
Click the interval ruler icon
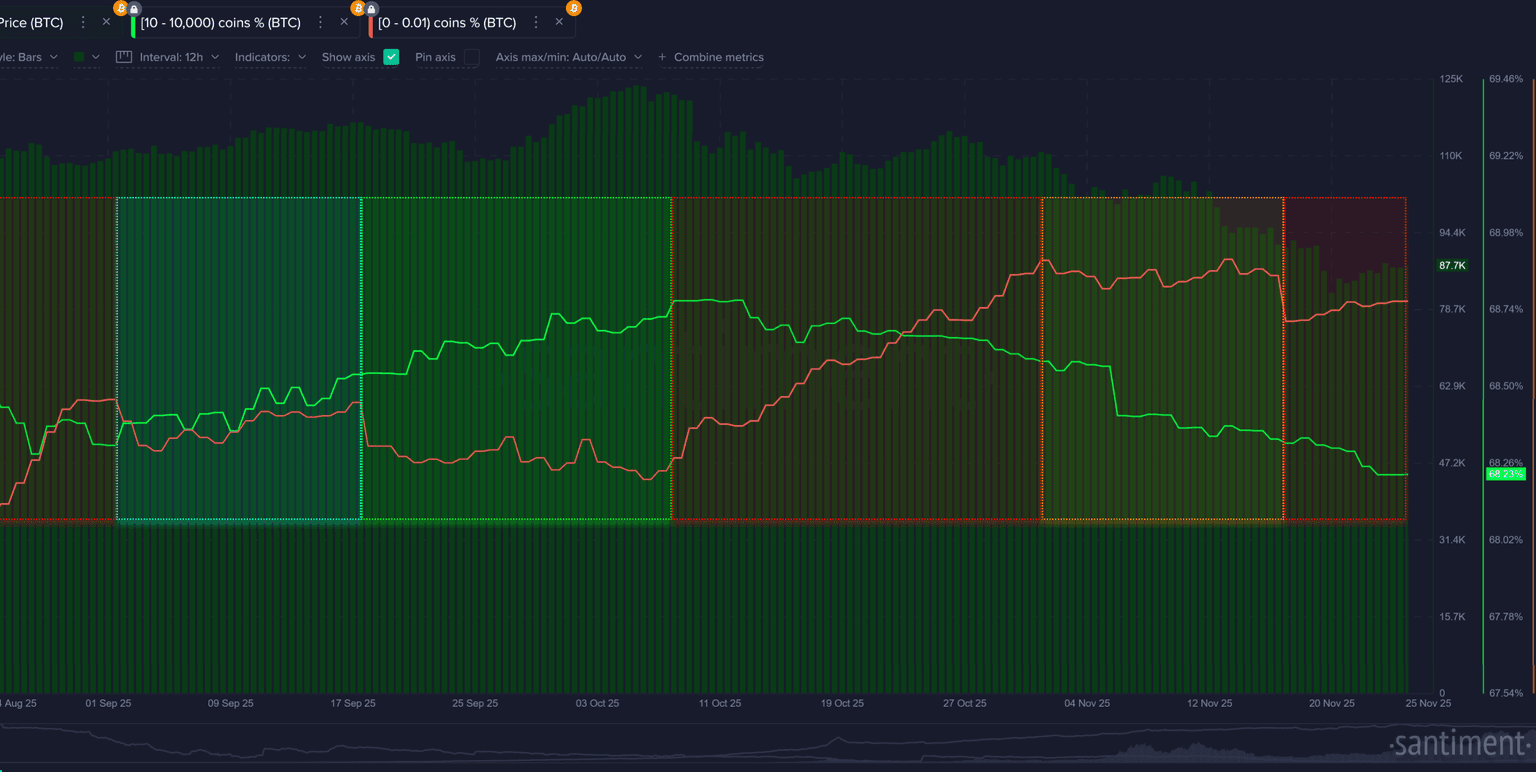[x=124, y=57]
